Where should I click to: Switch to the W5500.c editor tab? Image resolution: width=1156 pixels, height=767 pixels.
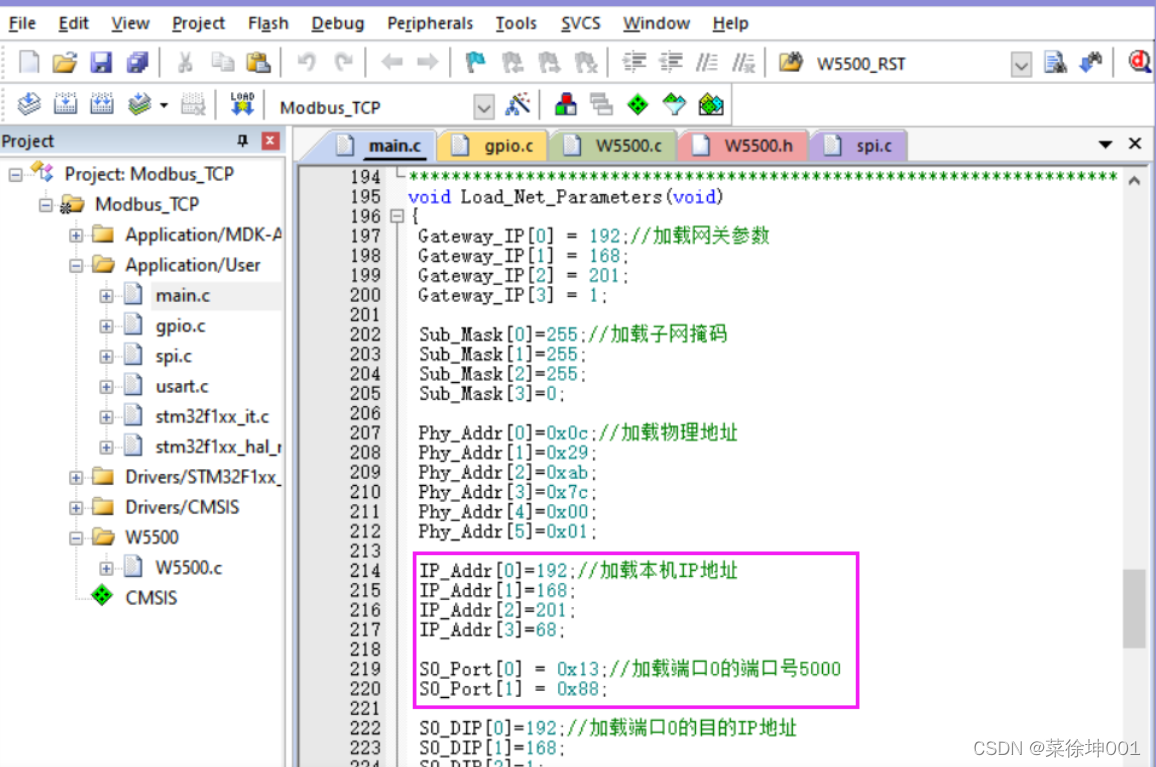coord(613,145)
